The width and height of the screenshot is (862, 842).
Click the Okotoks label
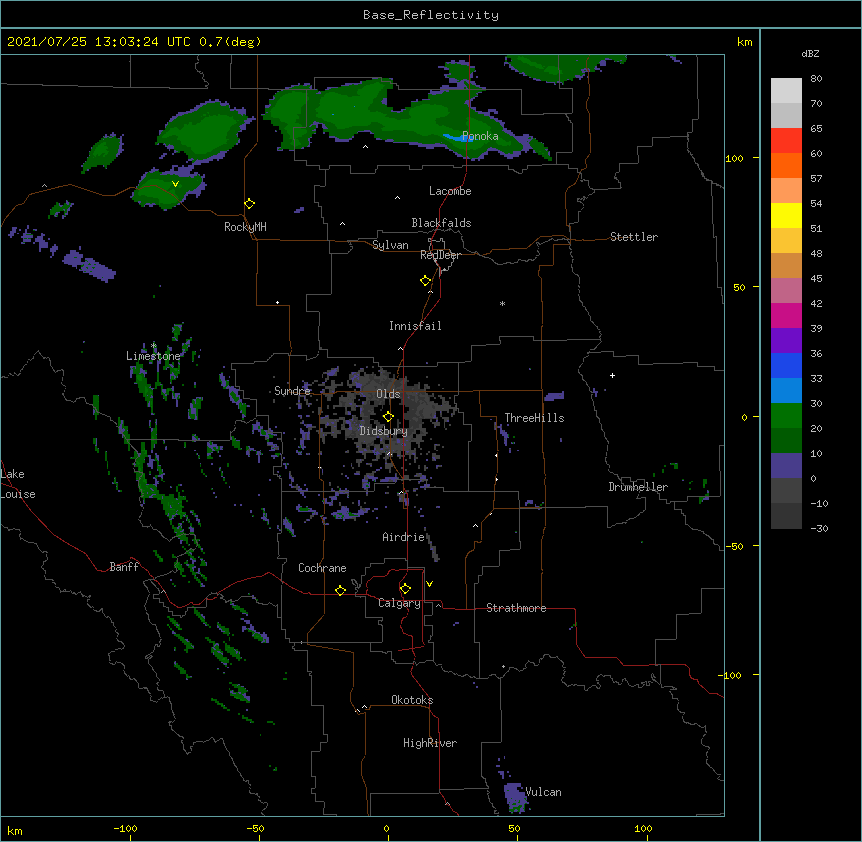point(412,700)
